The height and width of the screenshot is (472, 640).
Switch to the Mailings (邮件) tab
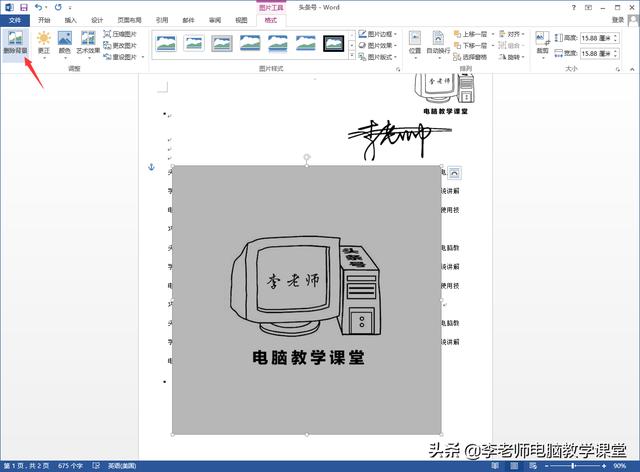[188, 20]
